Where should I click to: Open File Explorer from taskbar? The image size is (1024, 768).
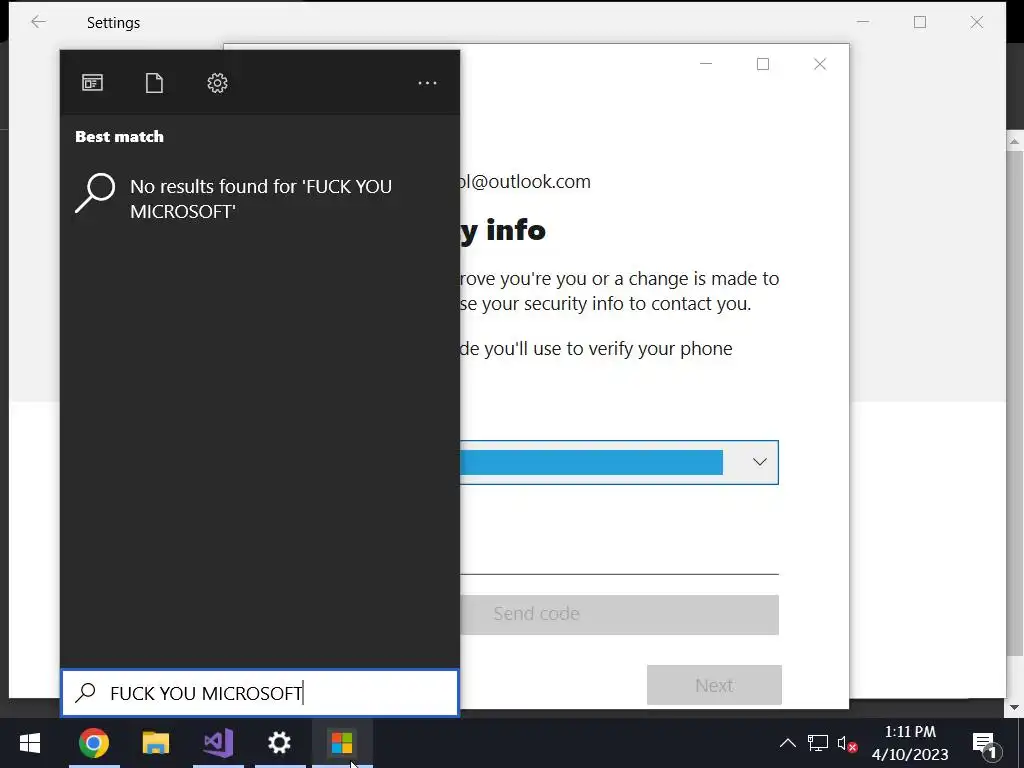coord(155,743)
